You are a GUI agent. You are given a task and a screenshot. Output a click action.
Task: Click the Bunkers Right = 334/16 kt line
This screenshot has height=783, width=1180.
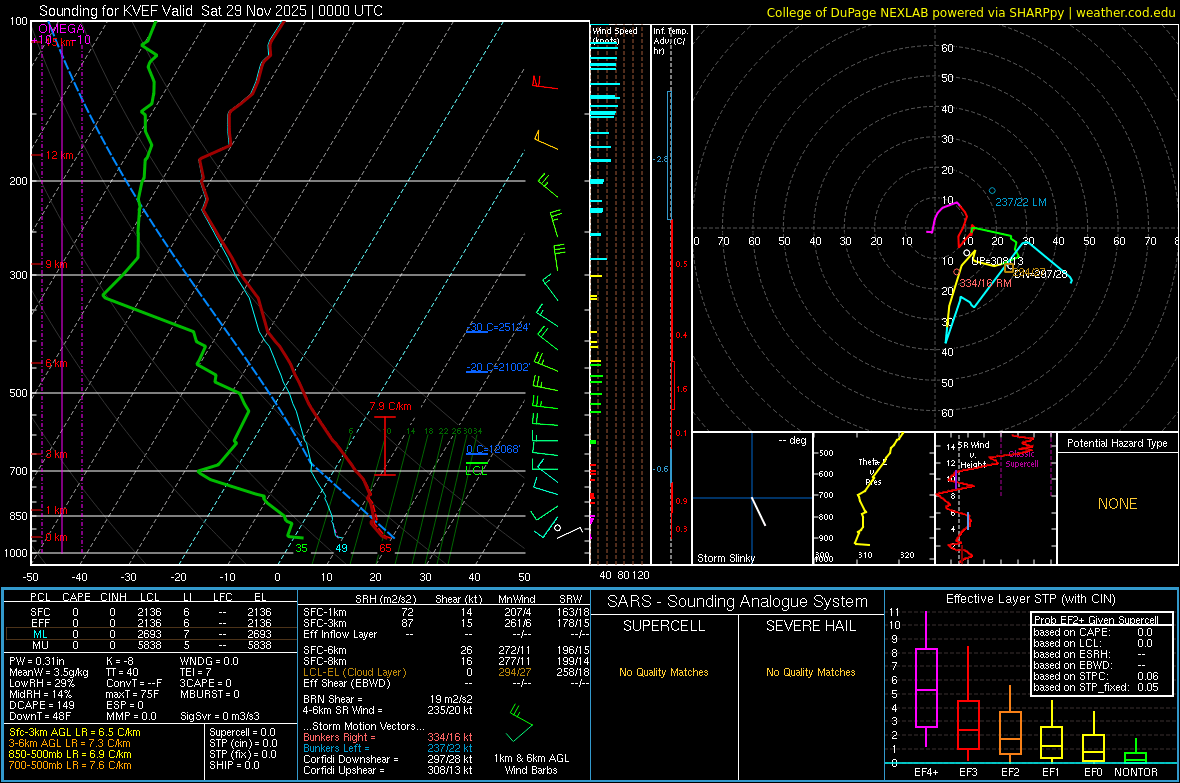point(388,738)
